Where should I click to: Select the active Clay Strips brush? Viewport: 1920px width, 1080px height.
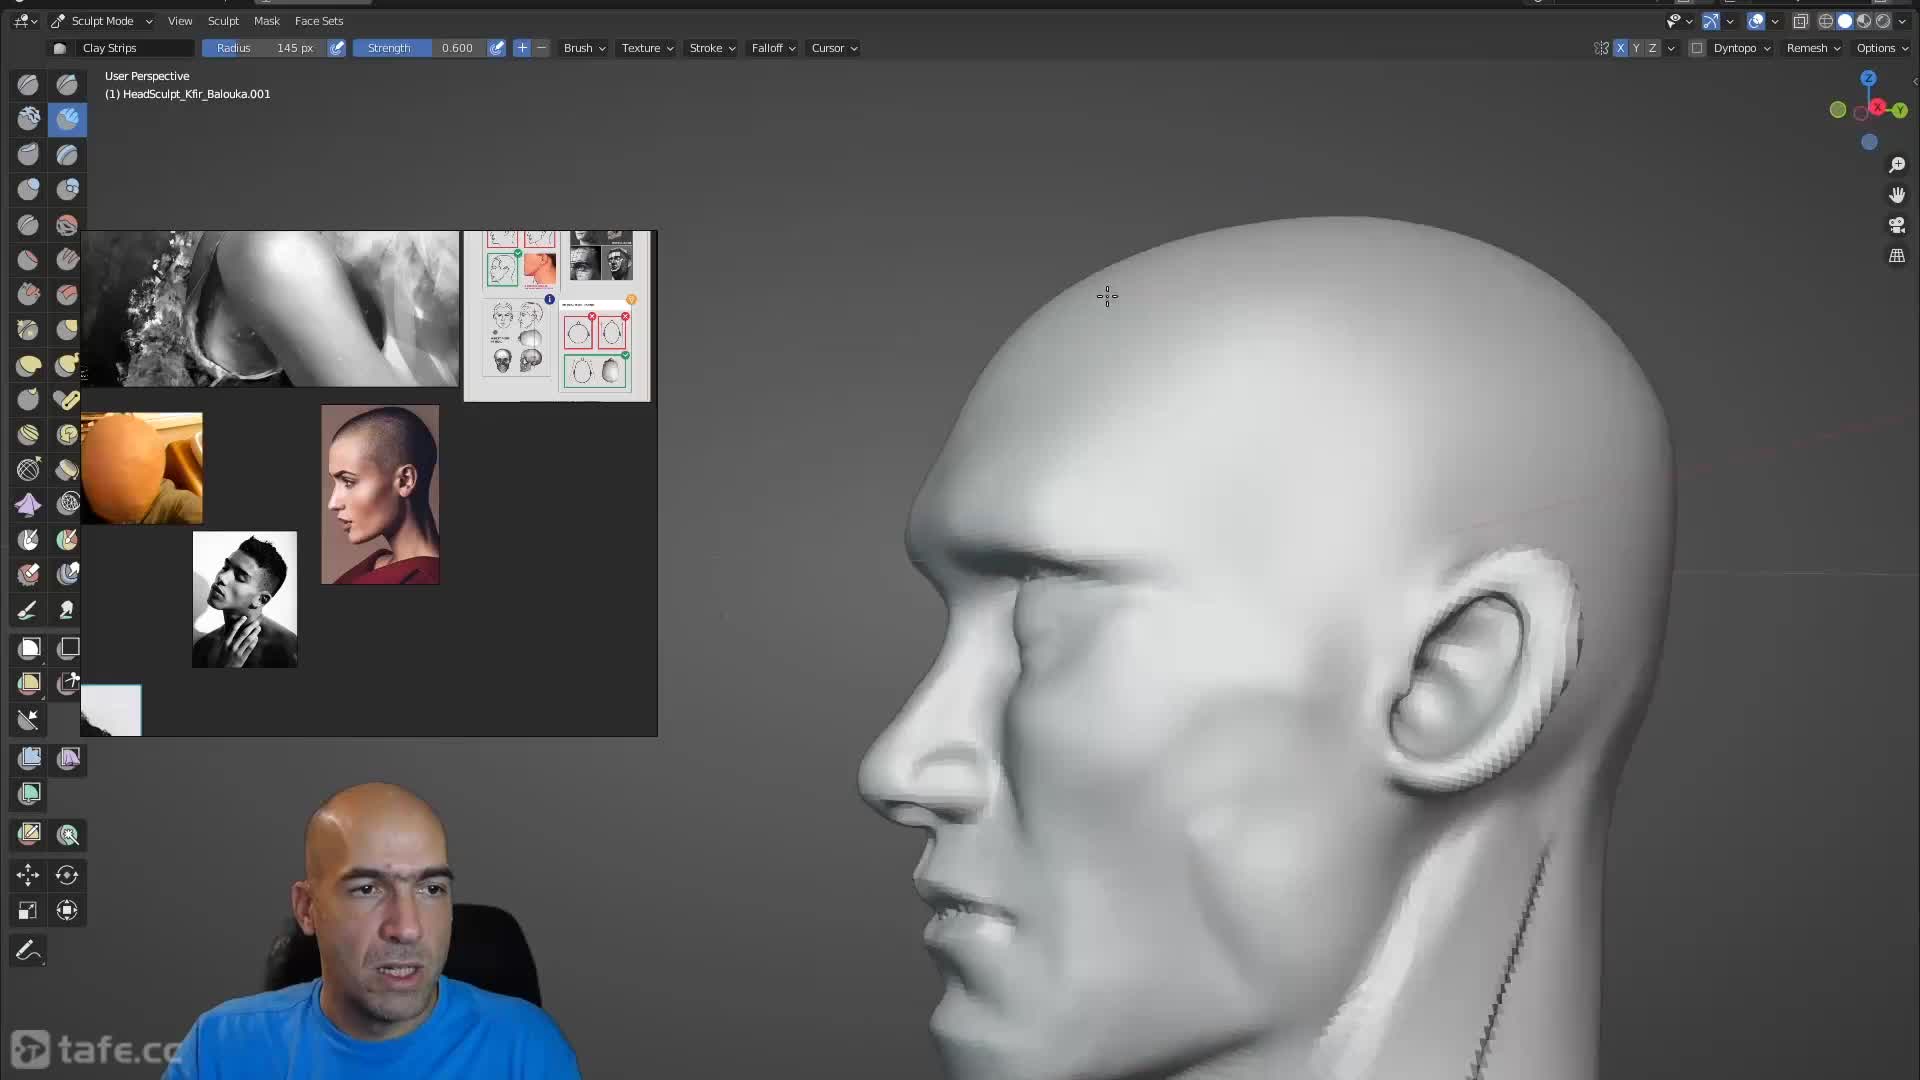point(67,120)
